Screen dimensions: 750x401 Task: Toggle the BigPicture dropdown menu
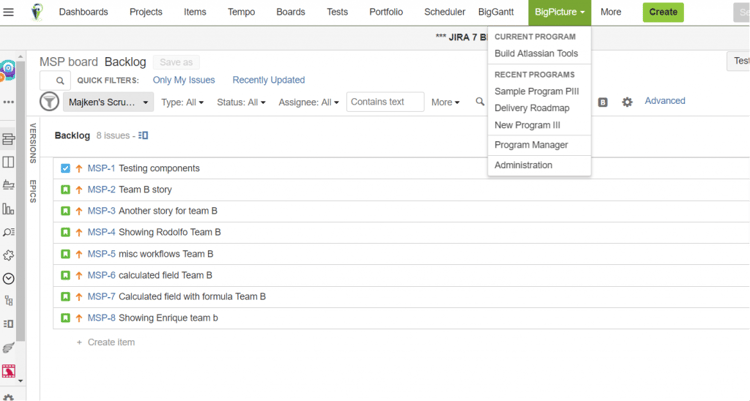(x=560, y=12)
